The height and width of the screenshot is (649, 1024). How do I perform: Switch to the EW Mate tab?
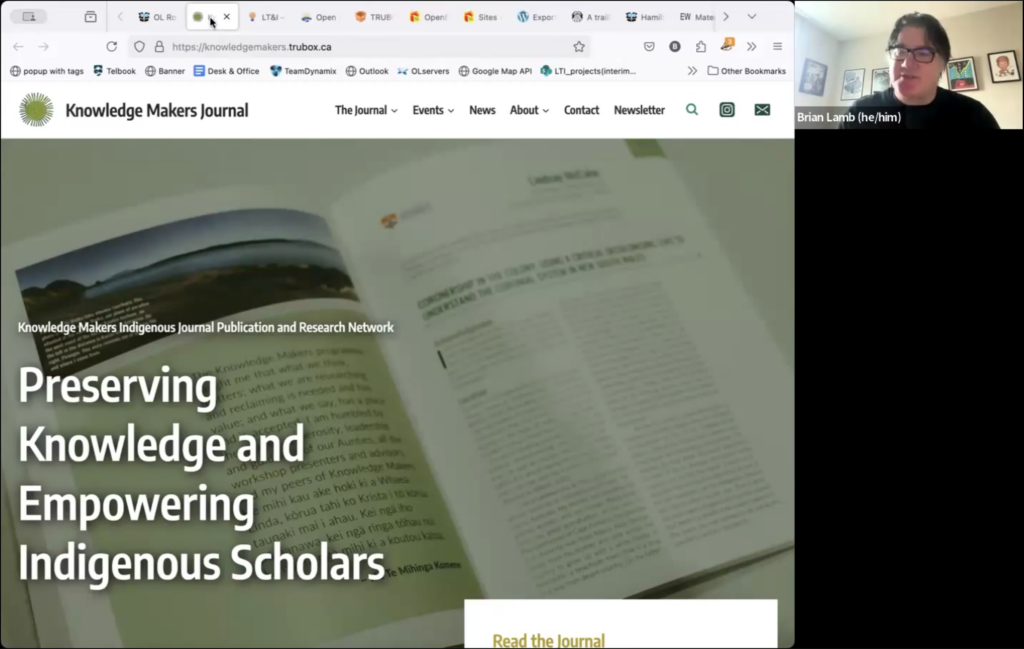pyautogui.click(x=696, y=17)
